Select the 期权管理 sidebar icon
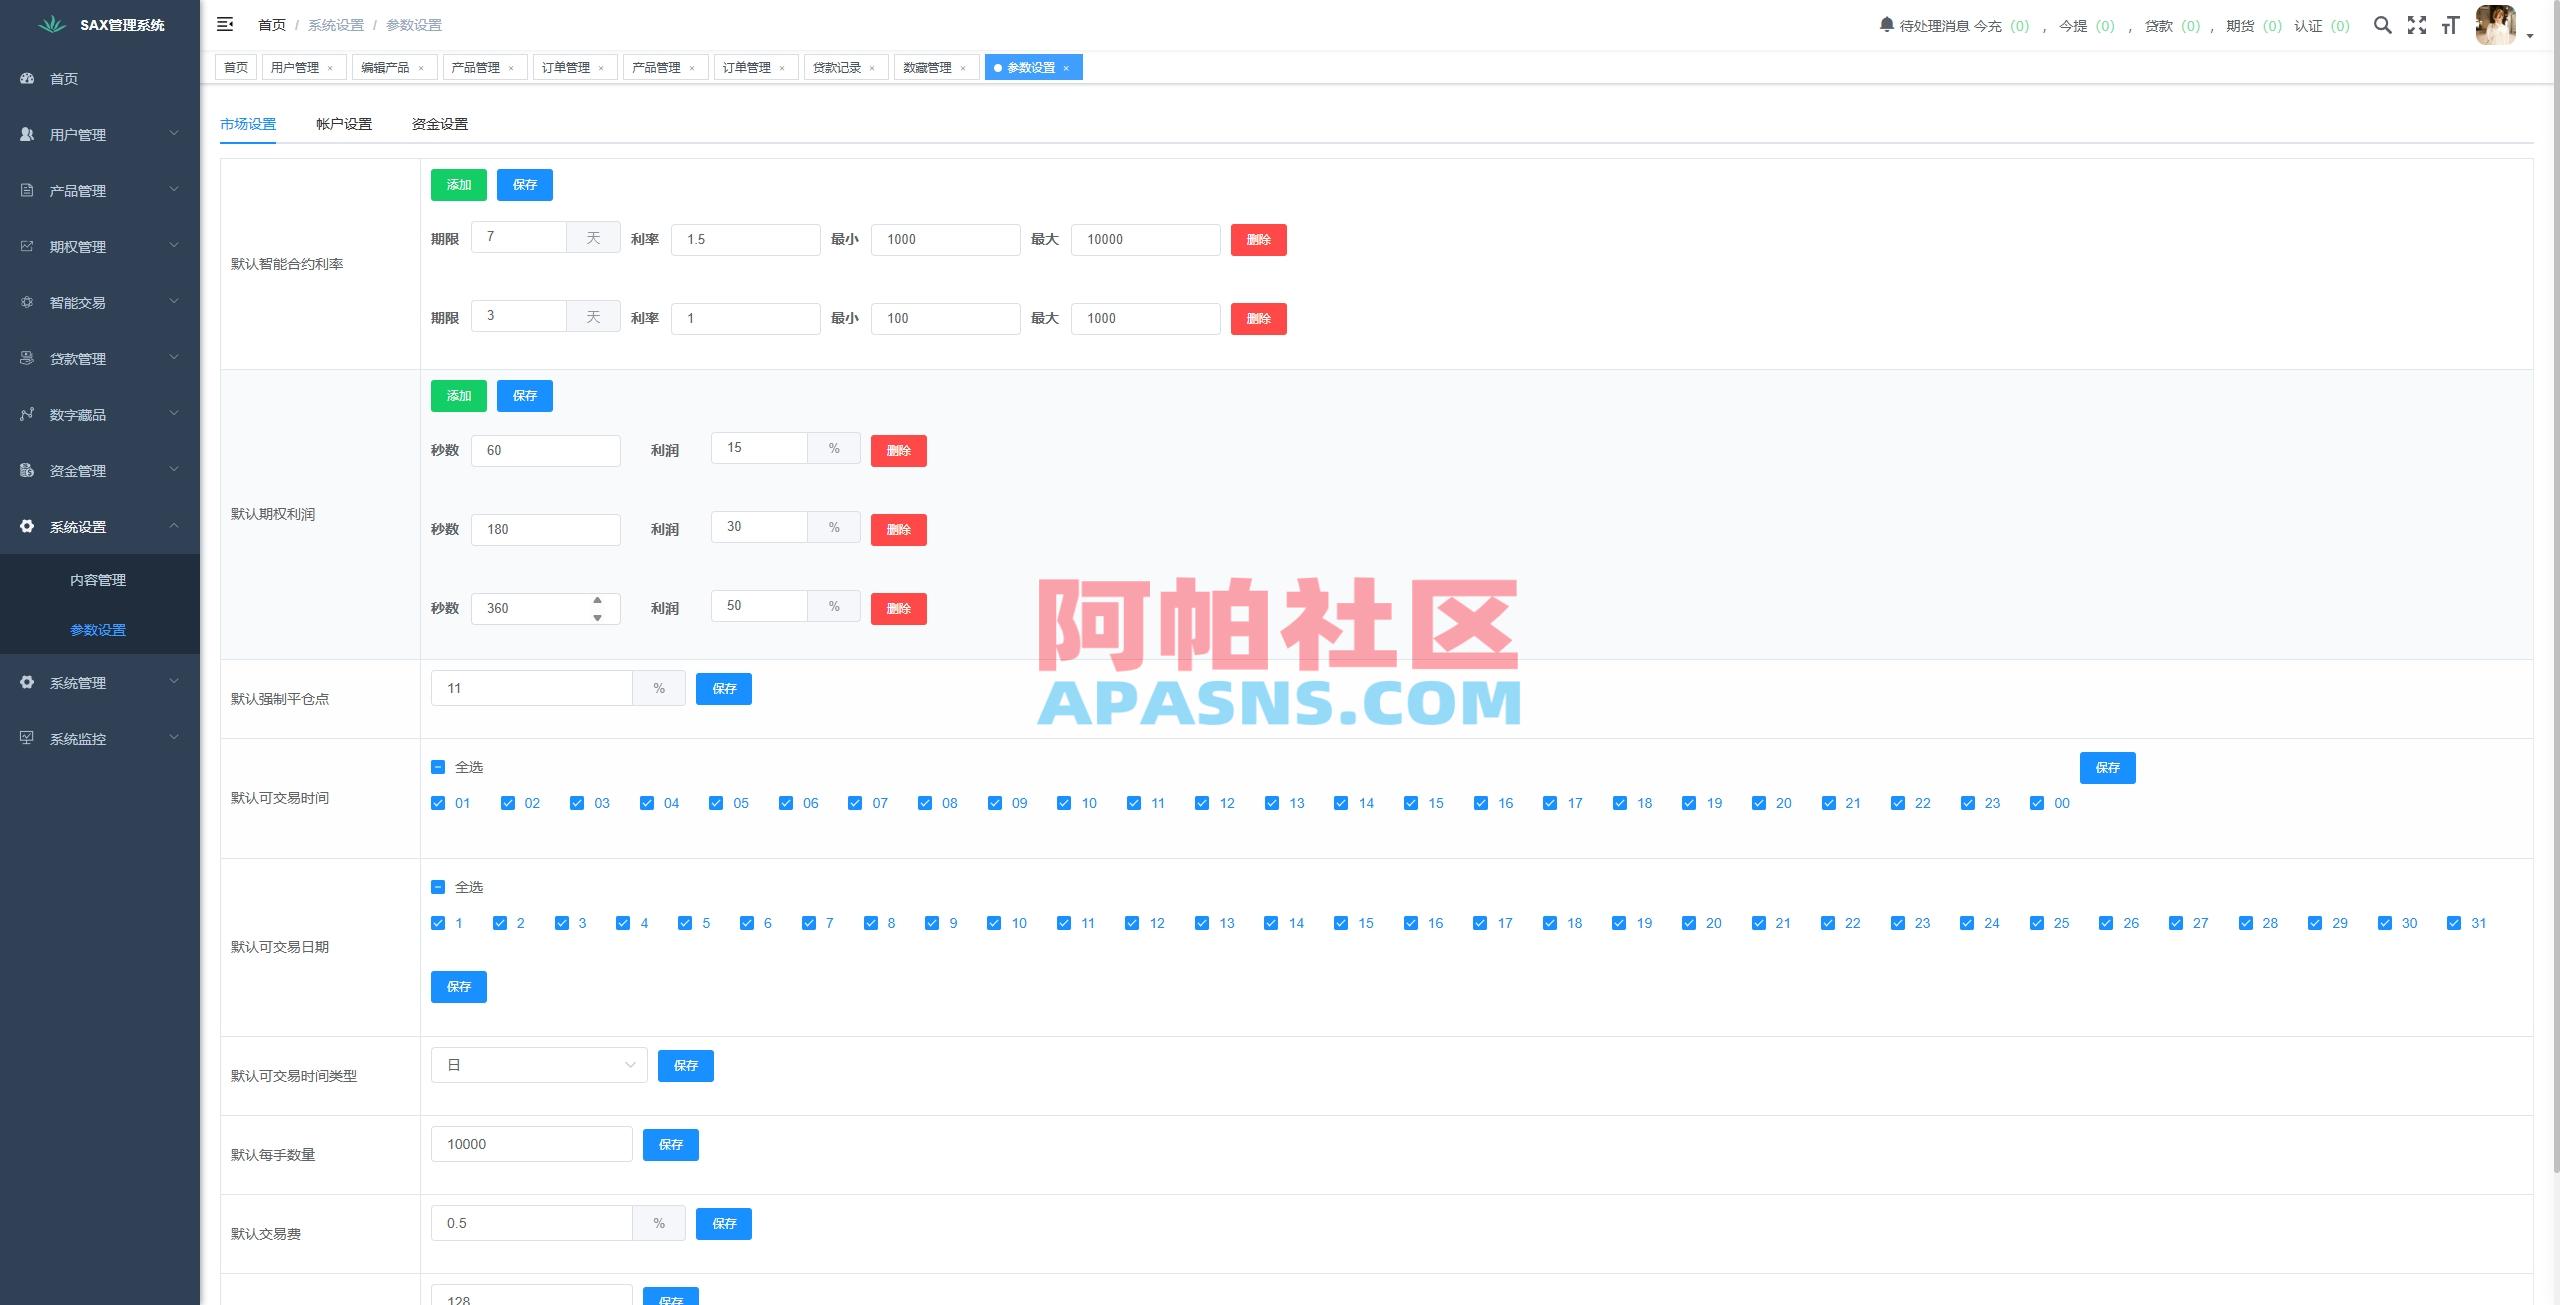This screenshot has width=2560, height=1305. [x=26, y=246]
